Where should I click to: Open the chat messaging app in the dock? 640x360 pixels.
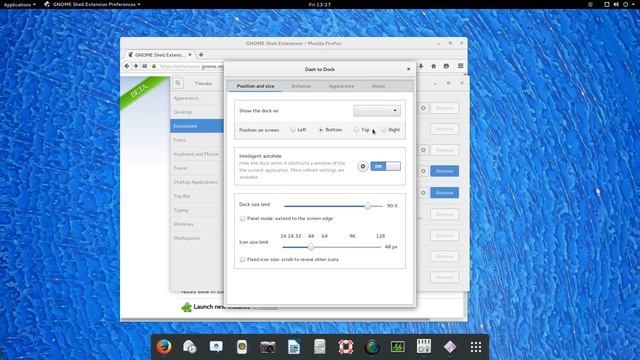pyautogui.click(x=216, y=347)
